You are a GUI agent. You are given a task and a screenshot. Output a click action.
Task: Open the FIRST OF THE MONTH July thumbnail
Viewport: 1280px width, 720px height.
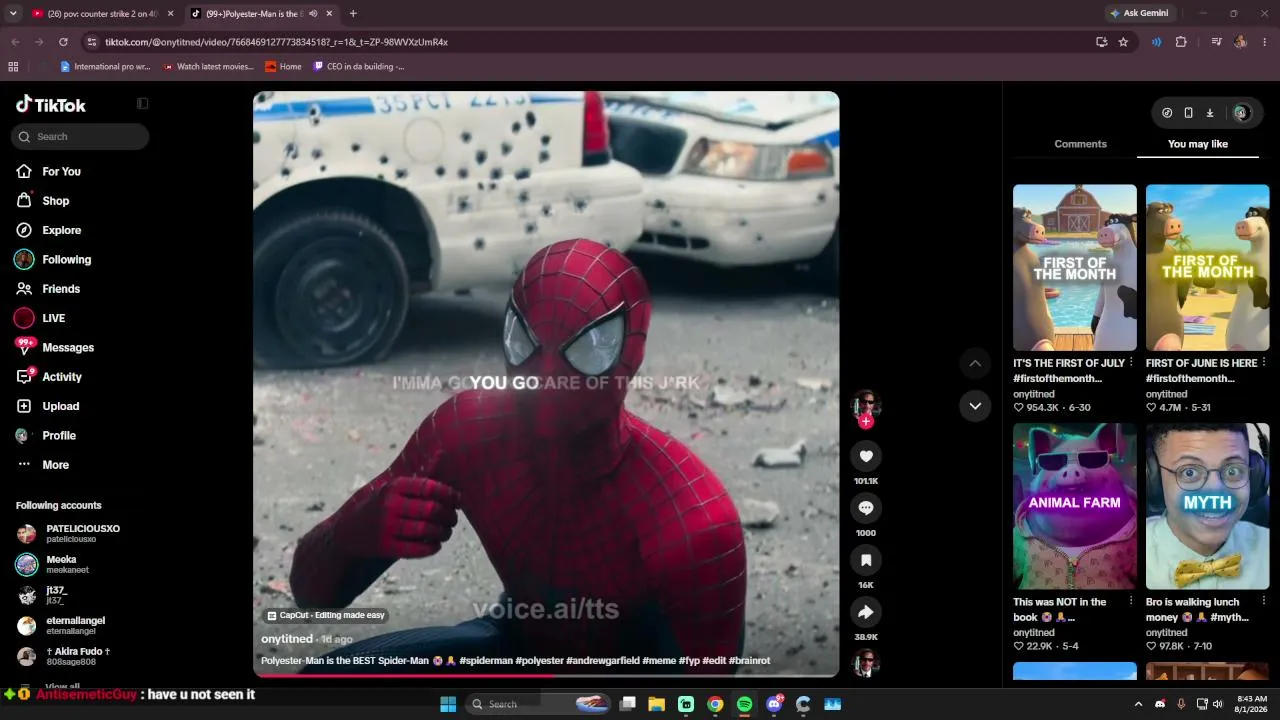[x=1075, y=267]
